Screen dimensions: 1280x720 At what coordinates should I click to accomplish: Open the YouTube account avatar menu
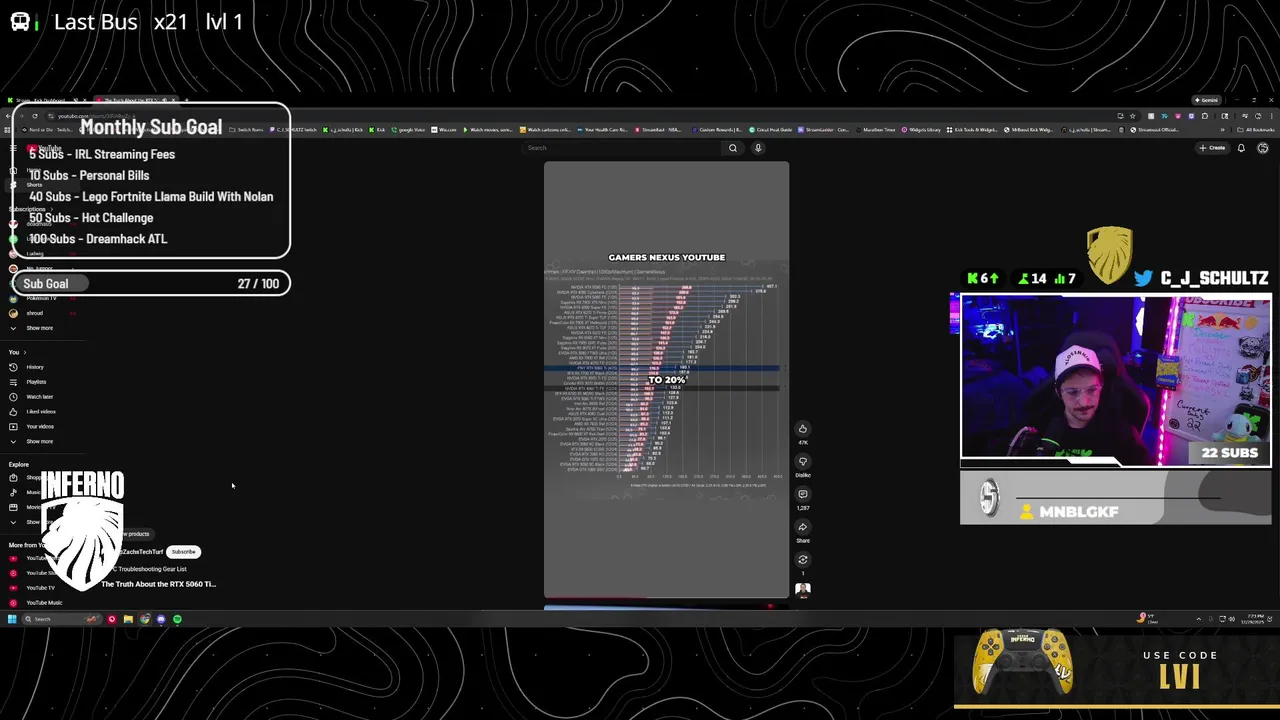(x=1263, y=148)
